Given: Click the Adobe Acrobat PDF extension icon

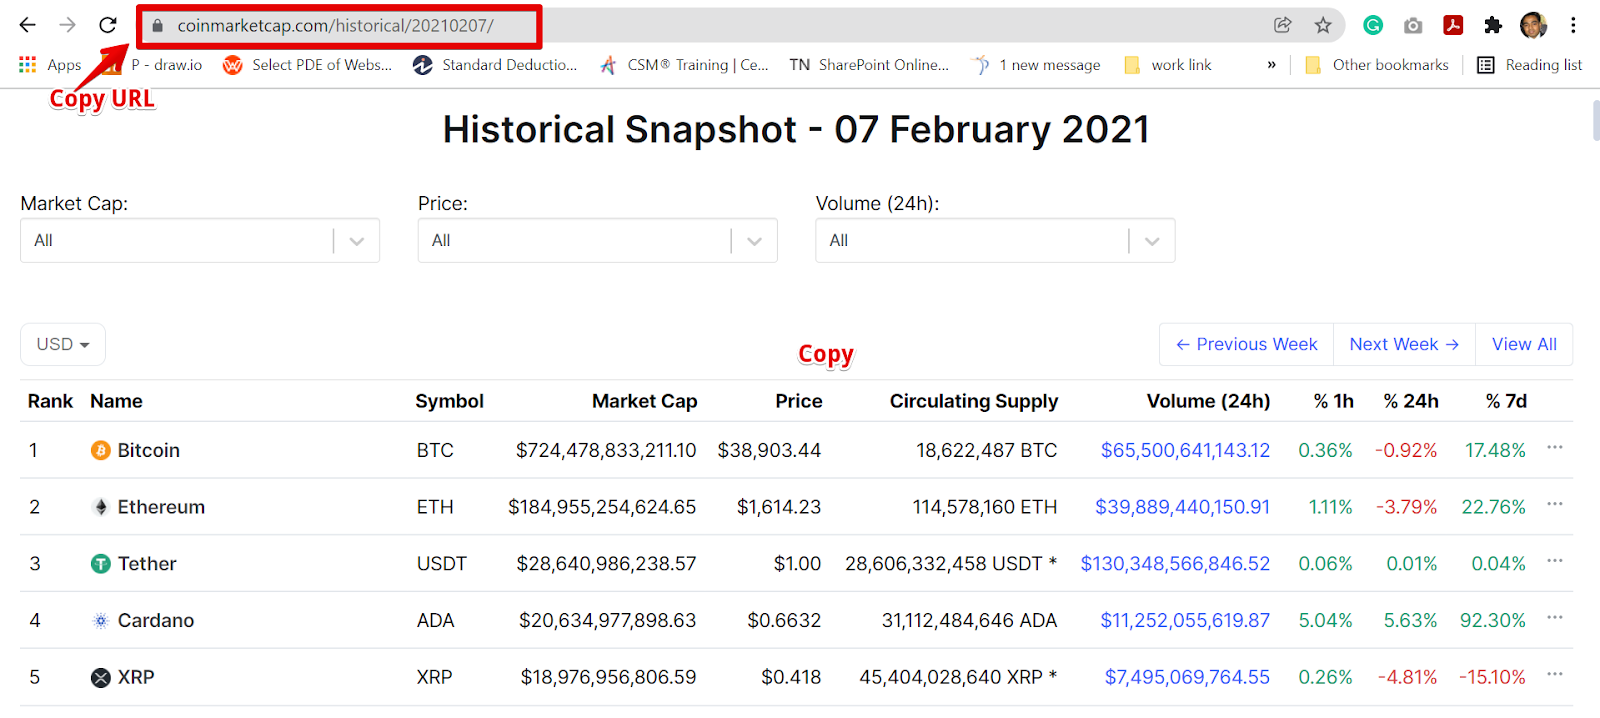Looking at the screenshot, I should [x=1453, y=25].
